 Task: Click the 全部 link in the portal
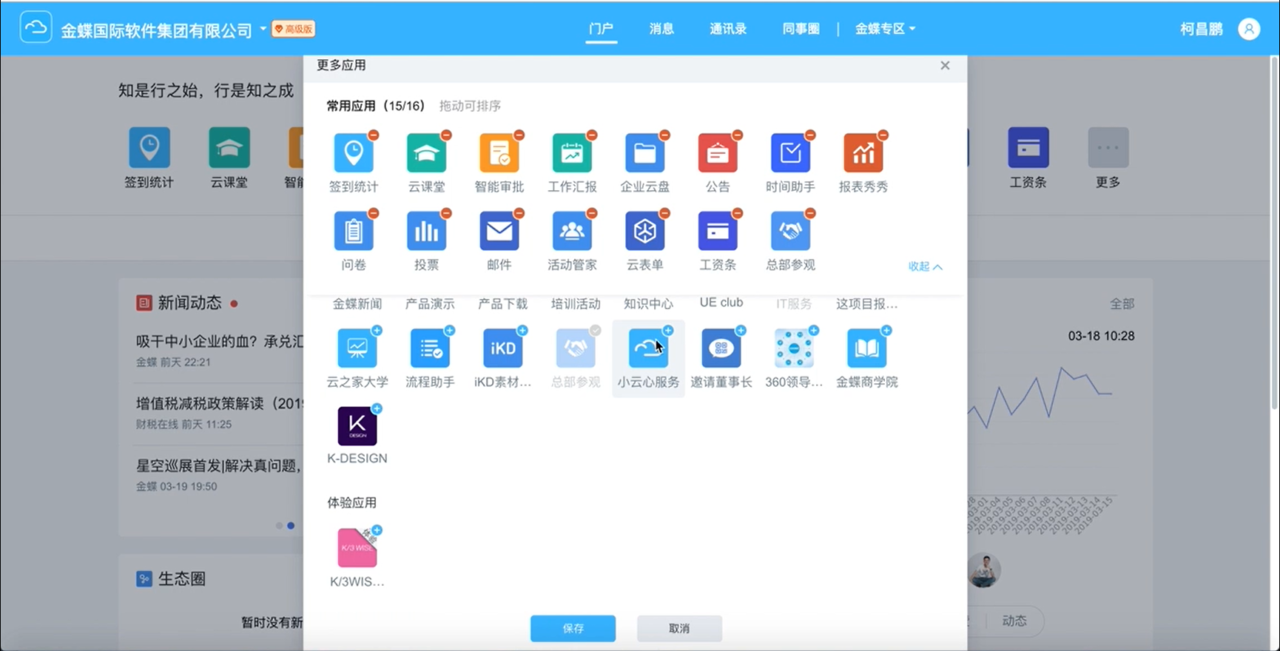pyautogui.click(x=1122, y=304)
